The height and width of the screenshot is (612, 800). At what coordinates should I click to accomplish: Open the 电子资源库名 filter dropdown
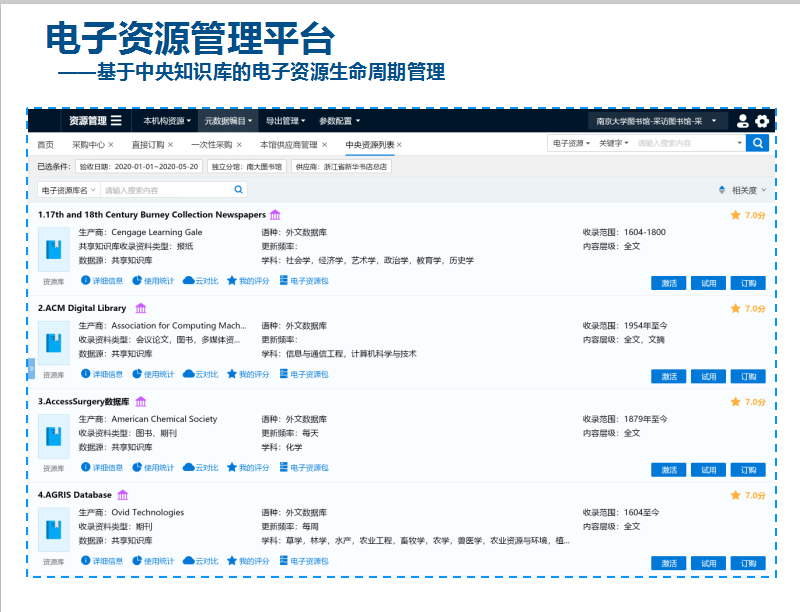coord(69,190)
